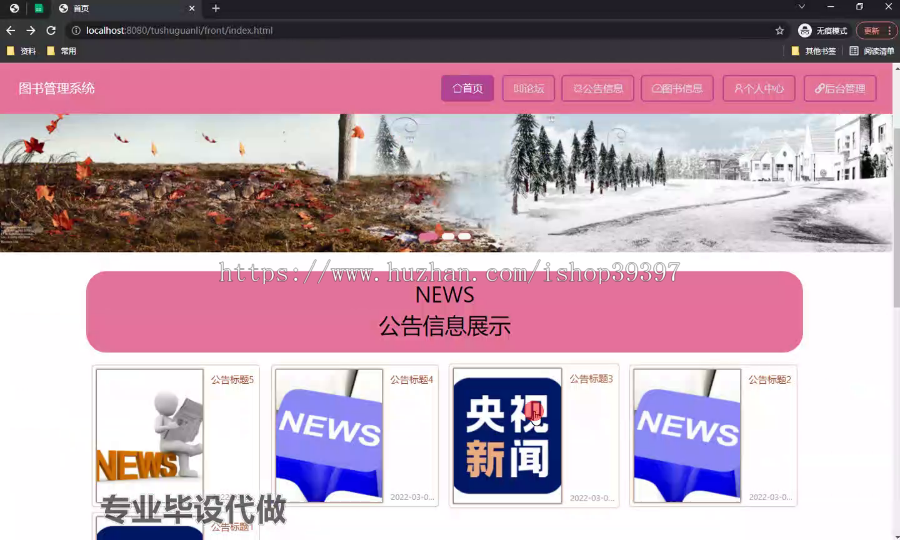Open 个人中心 menu item

coord(759,88)
